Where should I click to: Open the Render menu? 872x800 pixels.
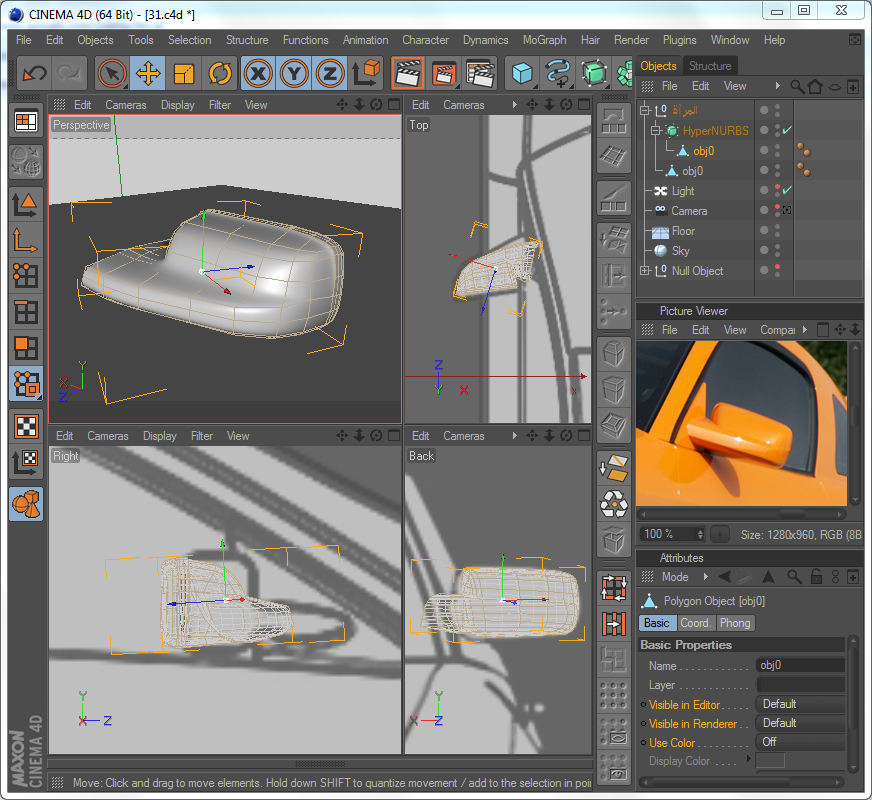(x=631, y=40)
